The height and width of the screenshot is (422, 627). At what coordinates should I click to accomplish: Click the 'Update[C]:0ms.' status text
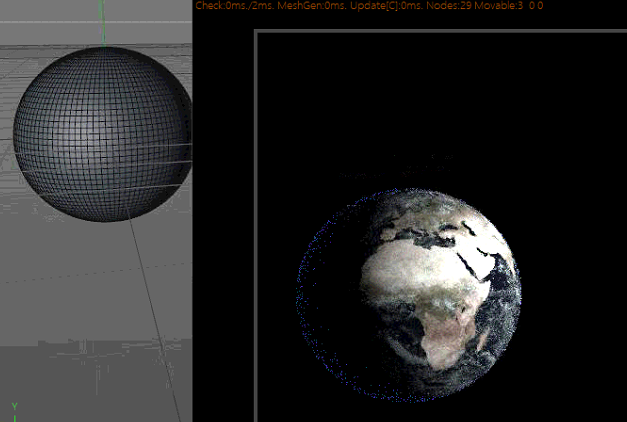click(x=387, y=6)
